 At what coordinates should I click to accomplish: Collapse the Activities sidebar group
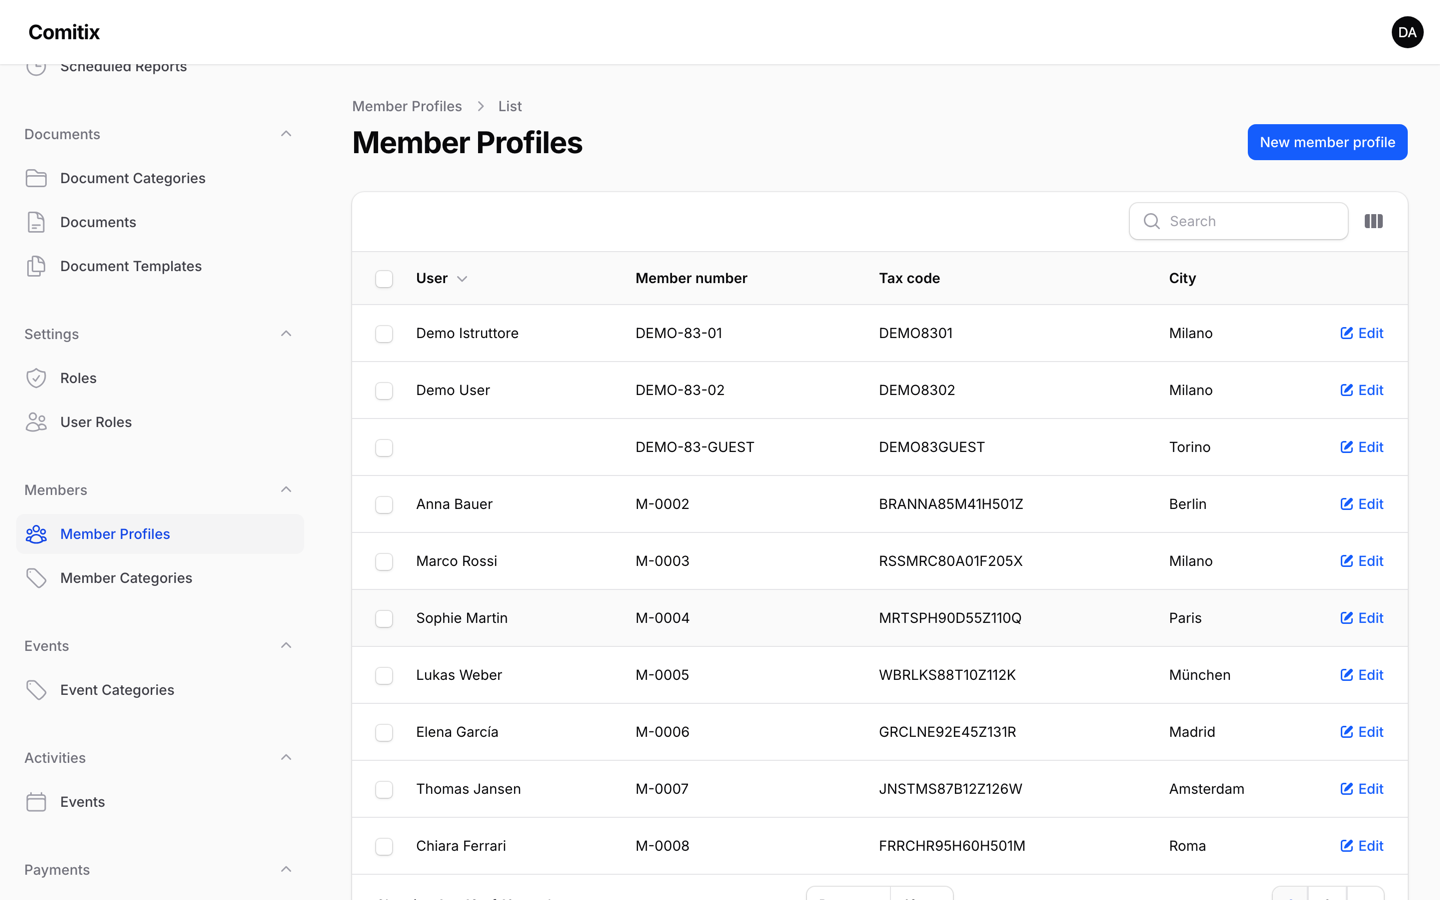click(286, 758)
